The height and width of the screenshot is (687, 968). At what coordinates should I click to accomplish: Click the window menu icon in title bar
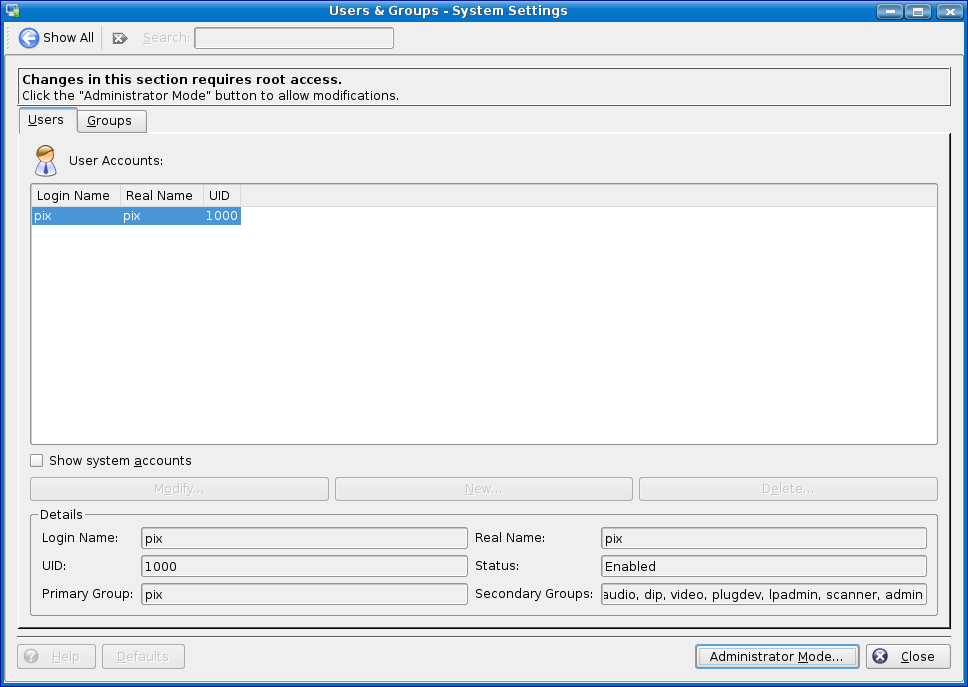12,11
